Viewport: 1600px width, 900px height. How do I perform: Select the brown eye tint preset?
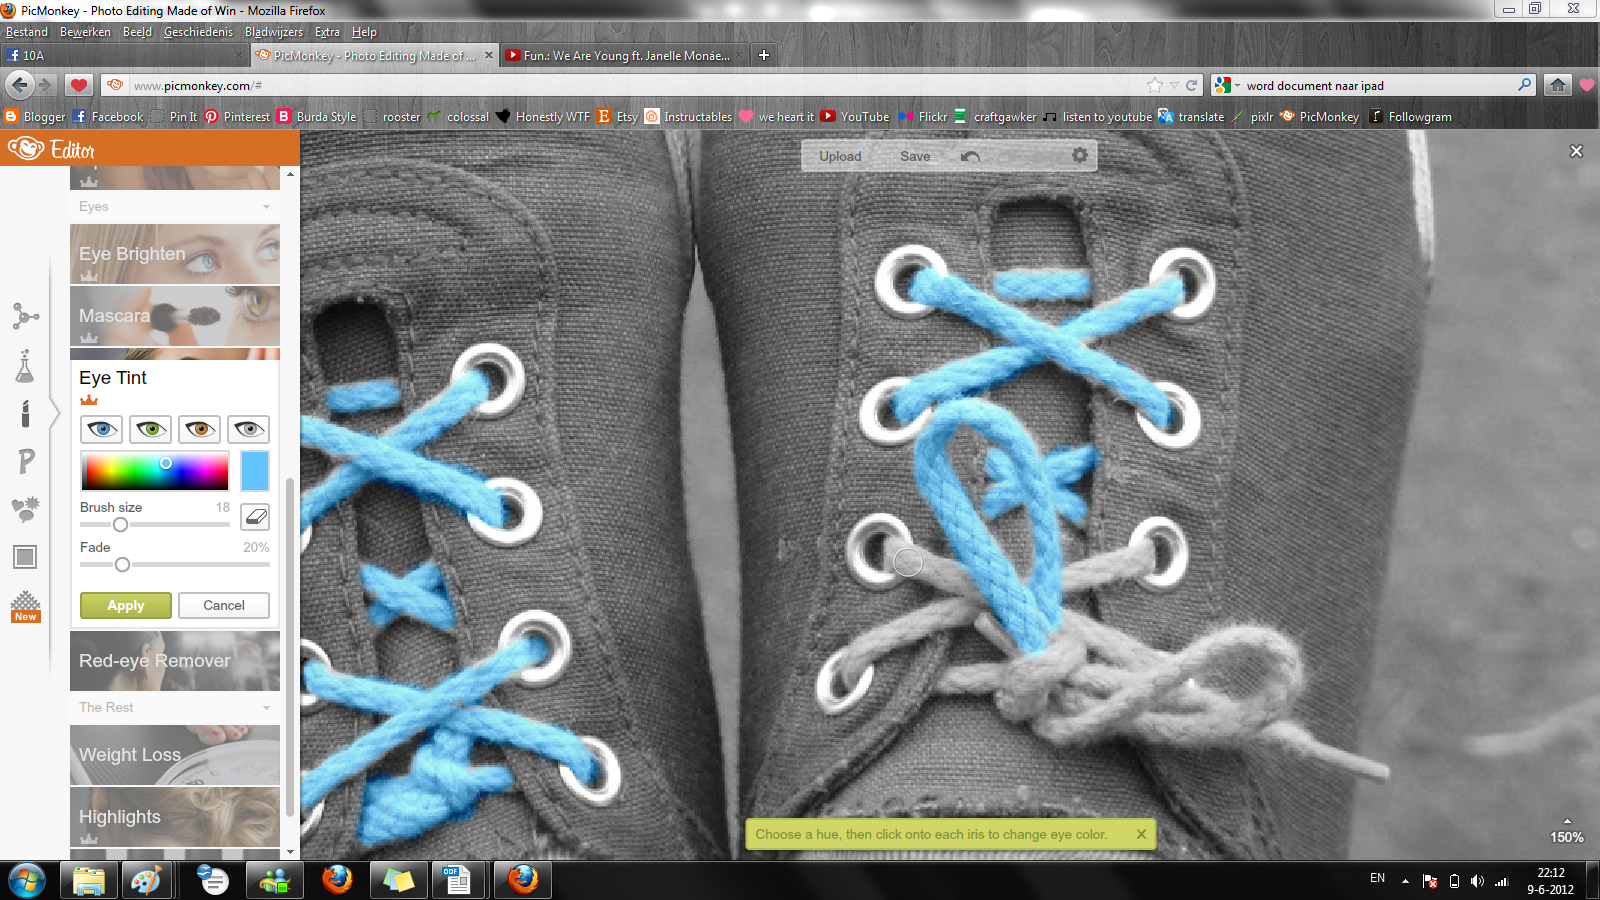coord(200,429)
